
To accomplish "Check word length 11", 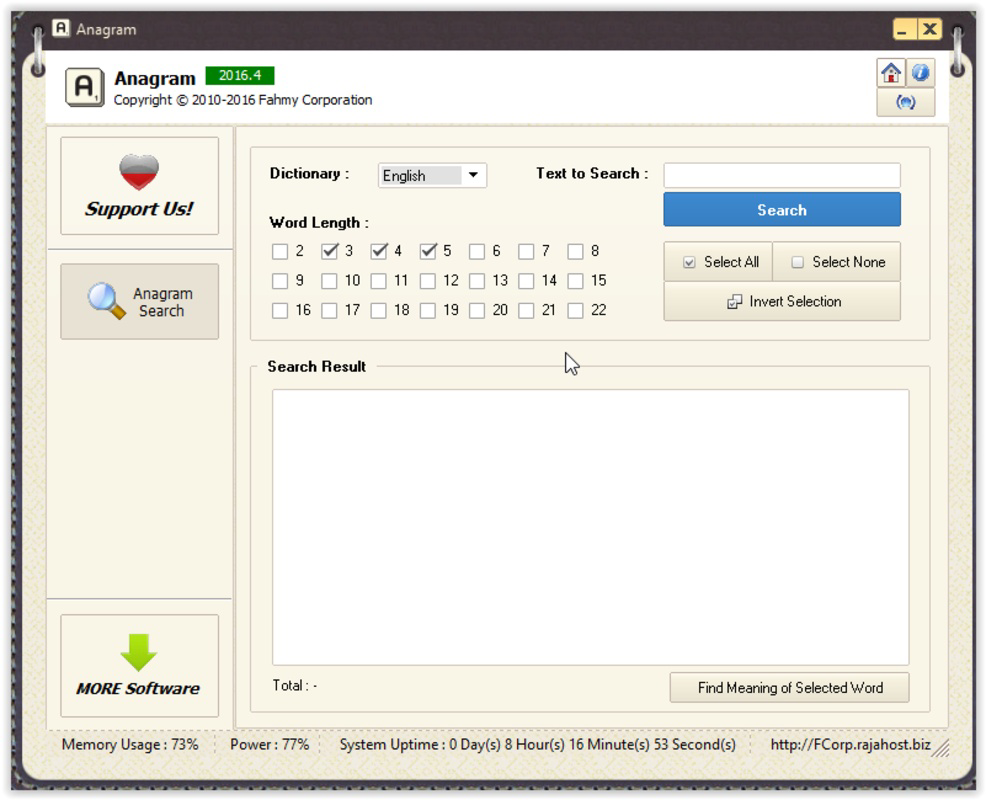I will tap(379, 281).
